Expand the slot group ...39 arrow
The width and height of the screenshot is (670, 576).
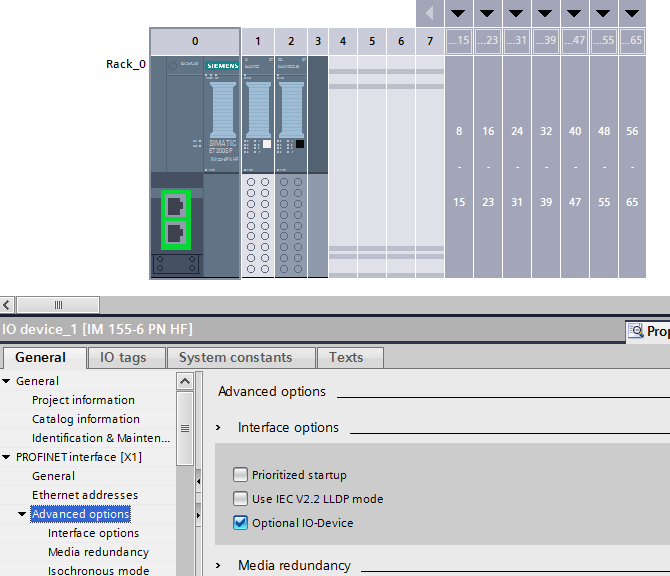tap(546, 13)
